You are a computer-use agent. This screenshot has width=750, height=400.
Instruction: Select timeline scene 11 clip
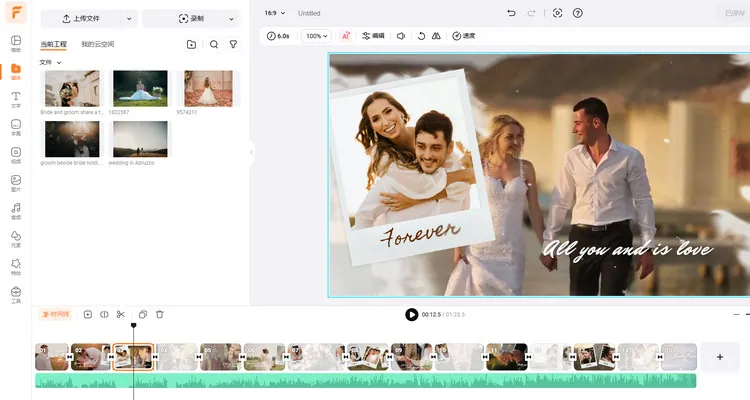[x=507, y=357]
